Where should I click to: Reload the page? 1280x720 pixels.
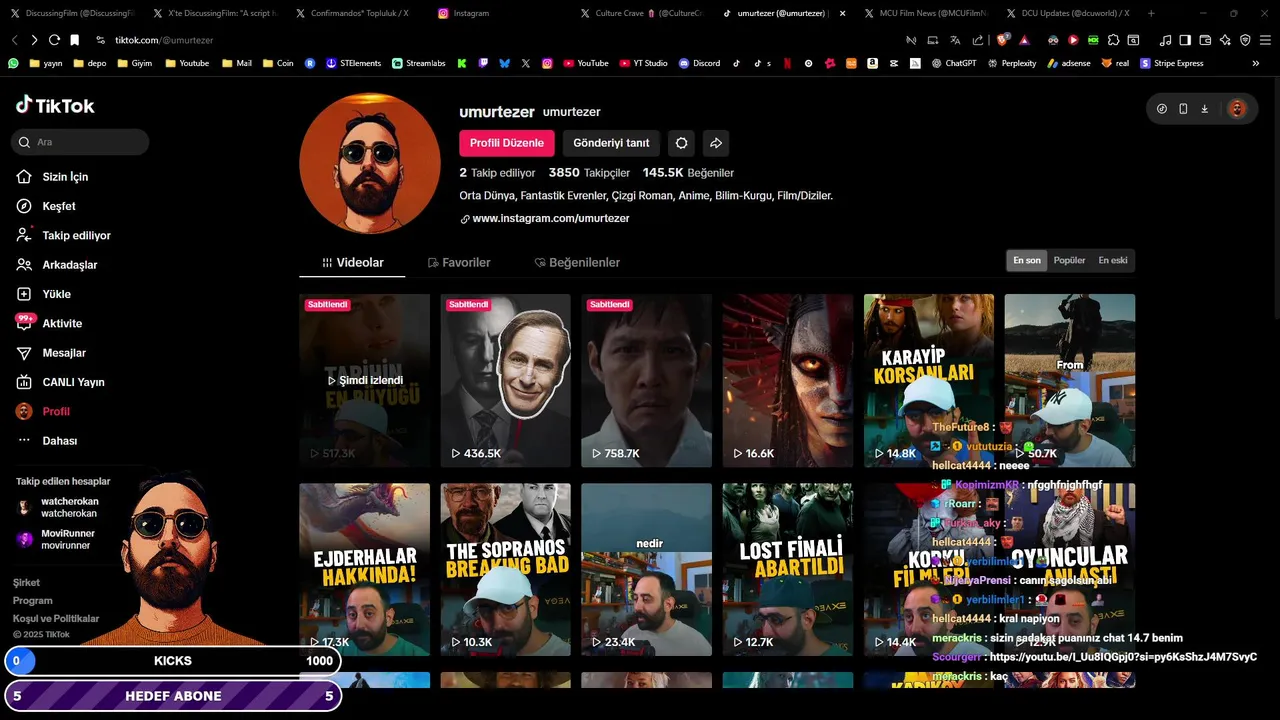tap(54, 40)
